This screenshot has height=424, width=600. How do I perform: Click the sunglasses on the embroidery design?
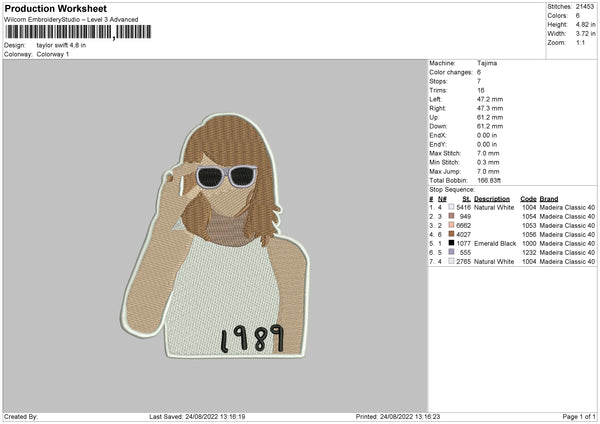tap(227, 176)
